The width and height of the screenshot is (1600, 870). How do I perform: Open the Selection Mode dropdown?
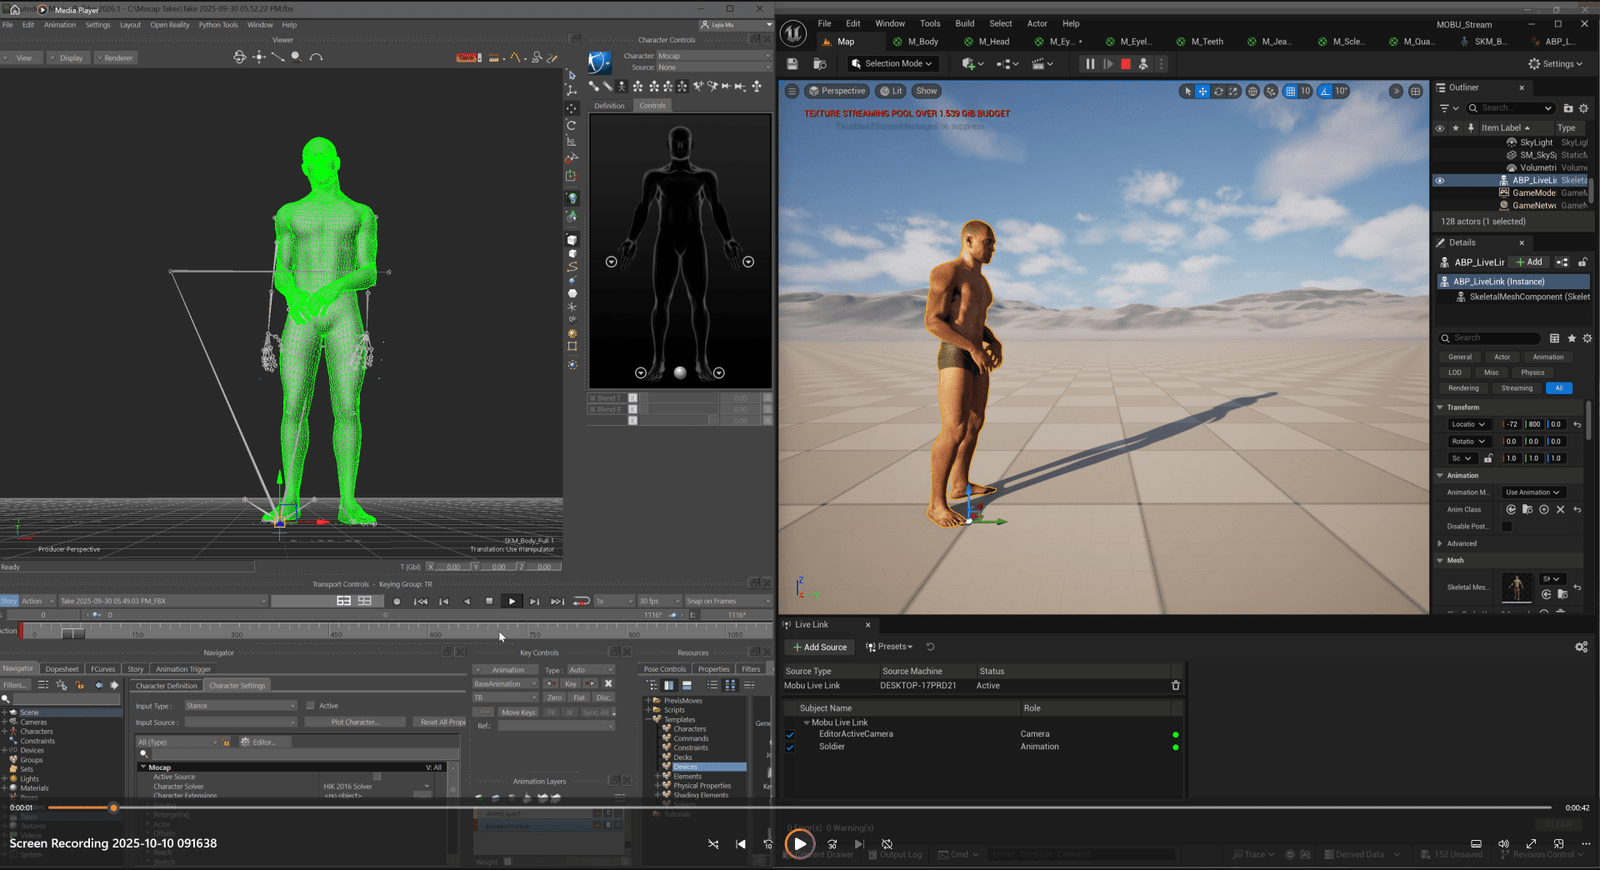tap(891, 64)
